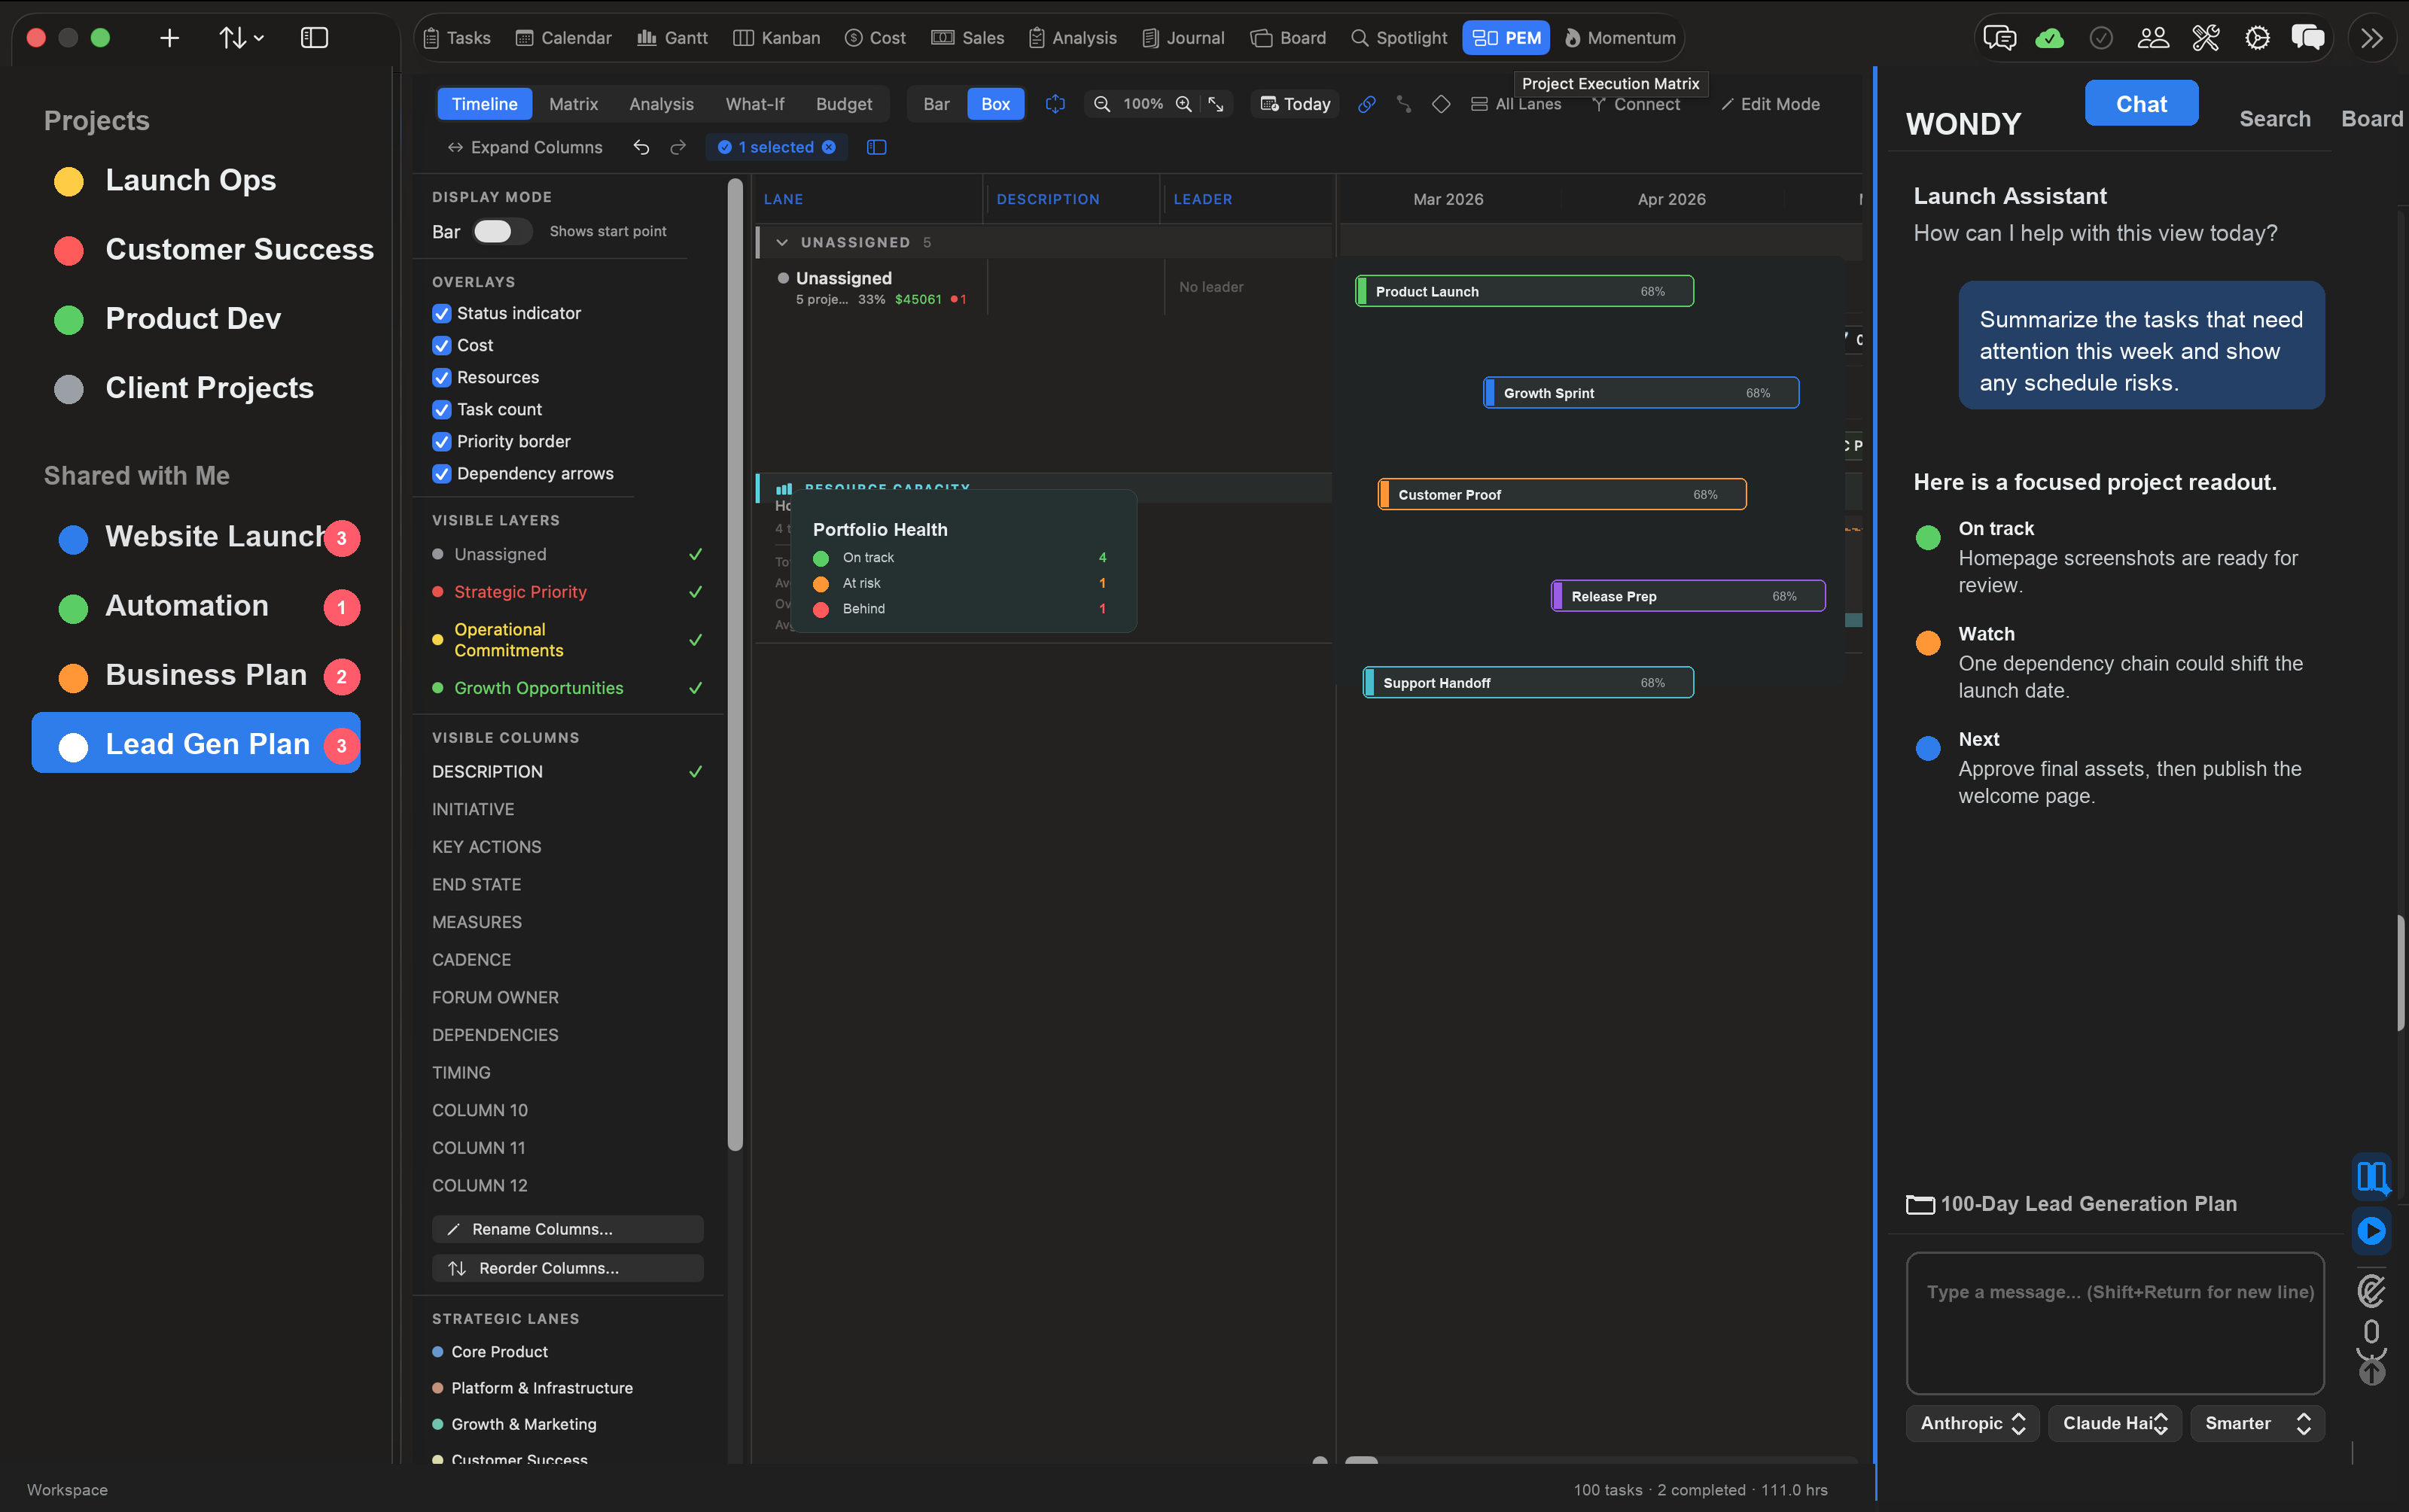Viewport: 2409px width, 1512px height.
Task: Click the zoom in magnifier icon
Action: click(x=1183, y=104)
